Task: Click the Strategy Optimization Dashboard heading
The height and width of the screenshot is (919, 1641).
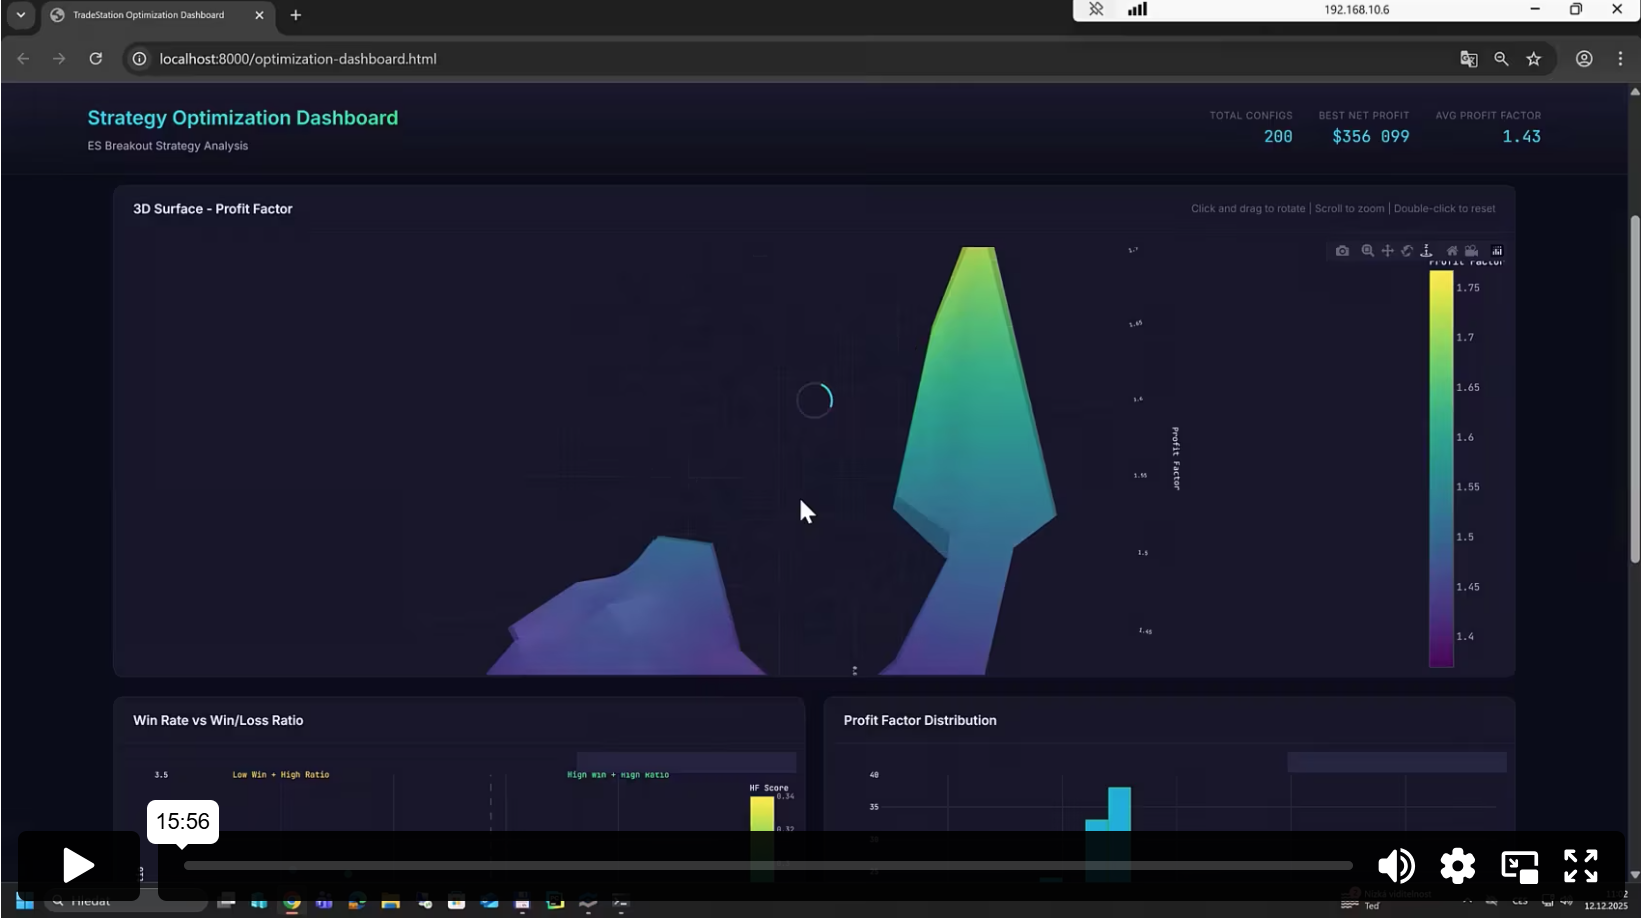Action: [x=243, y=118]
